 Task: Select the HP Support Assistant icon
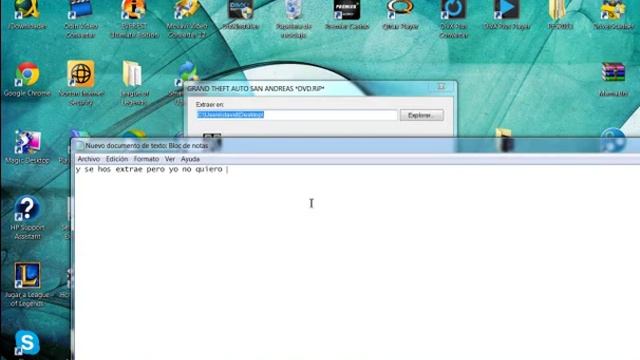[27, 218]
